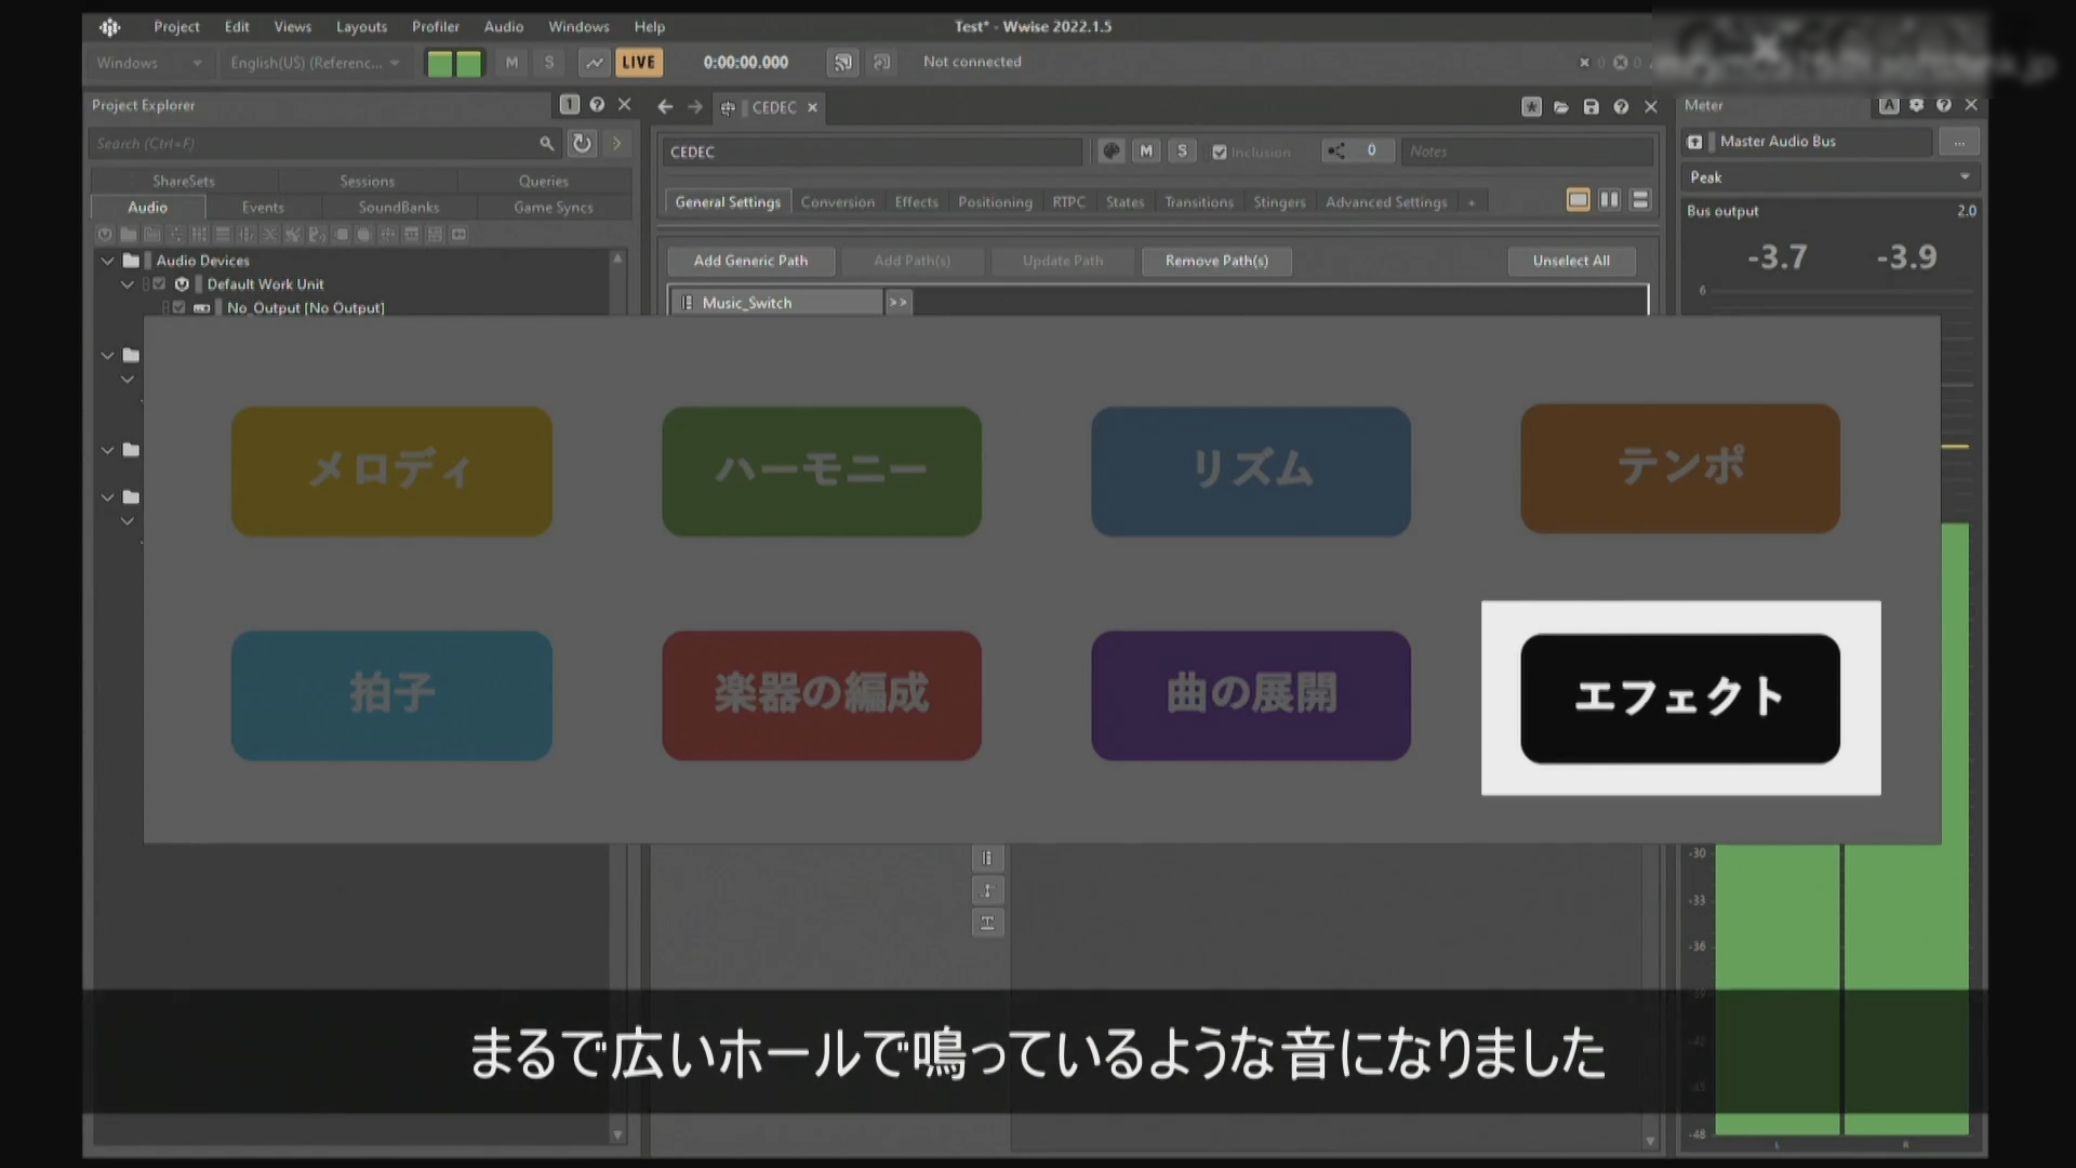
Task: Close the CEDEC editor tab
Action: [x=812, y=108]
